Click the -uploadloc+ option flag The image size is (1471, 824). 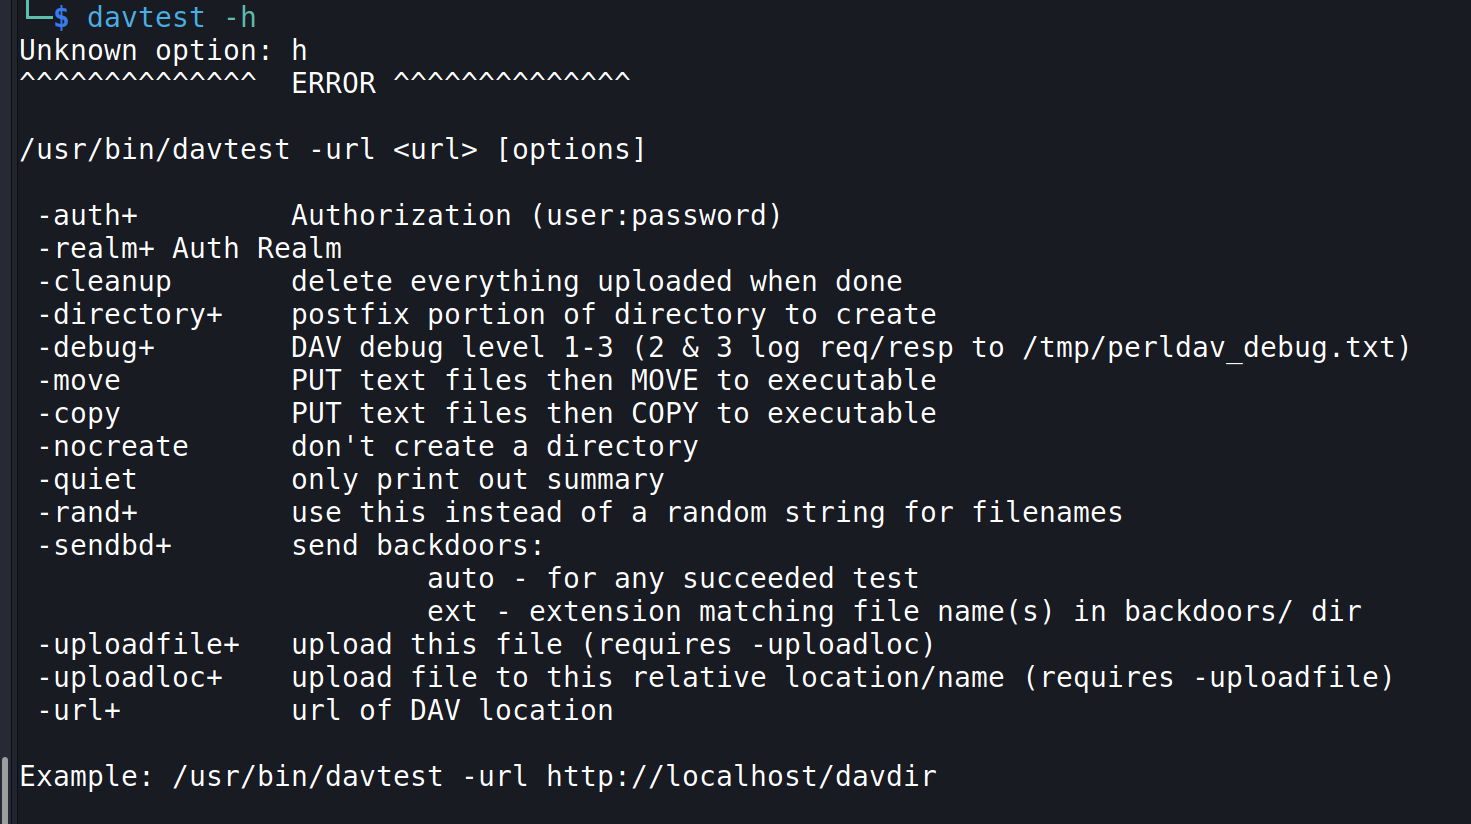tap(130, 678)
